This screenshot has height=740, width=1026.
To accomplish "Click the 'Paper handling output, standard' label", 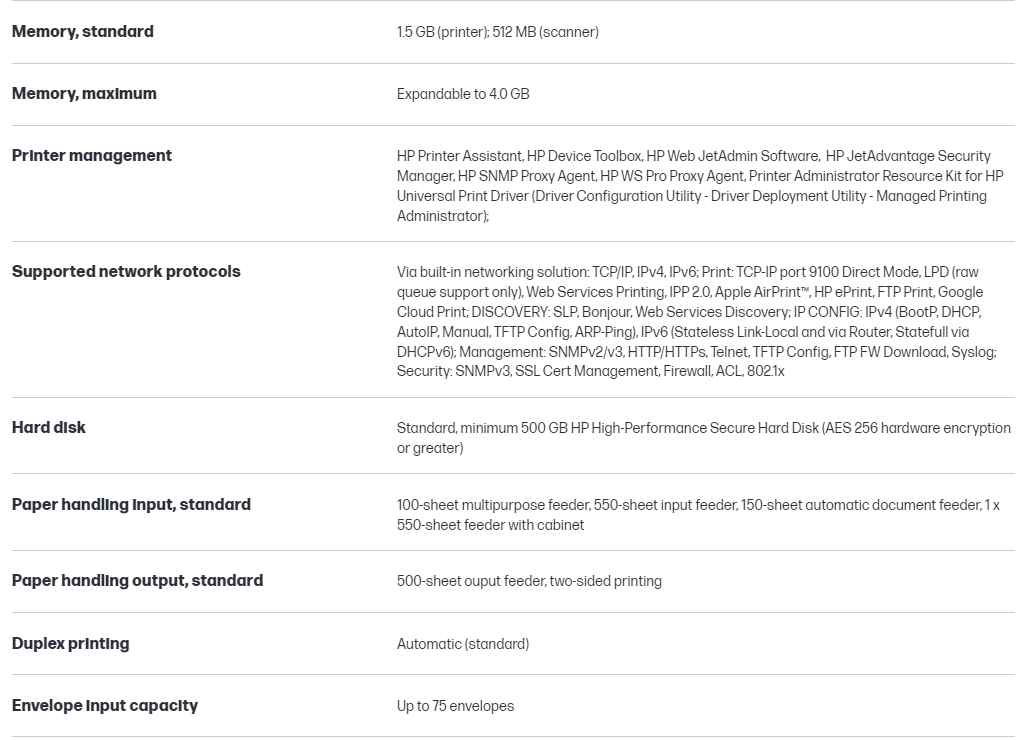I will (x=137, y=581).
